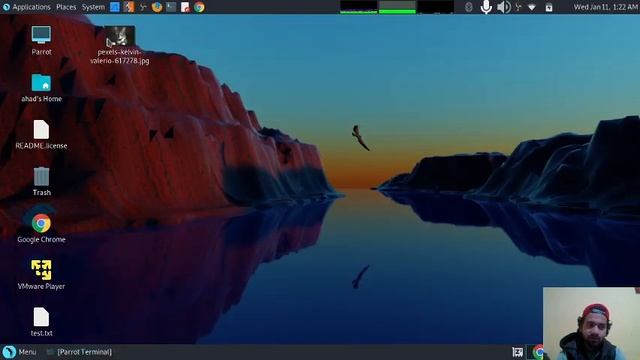Click the Chrome icon in bottom panel
640x360 pixels.
[x=538, y=352]
